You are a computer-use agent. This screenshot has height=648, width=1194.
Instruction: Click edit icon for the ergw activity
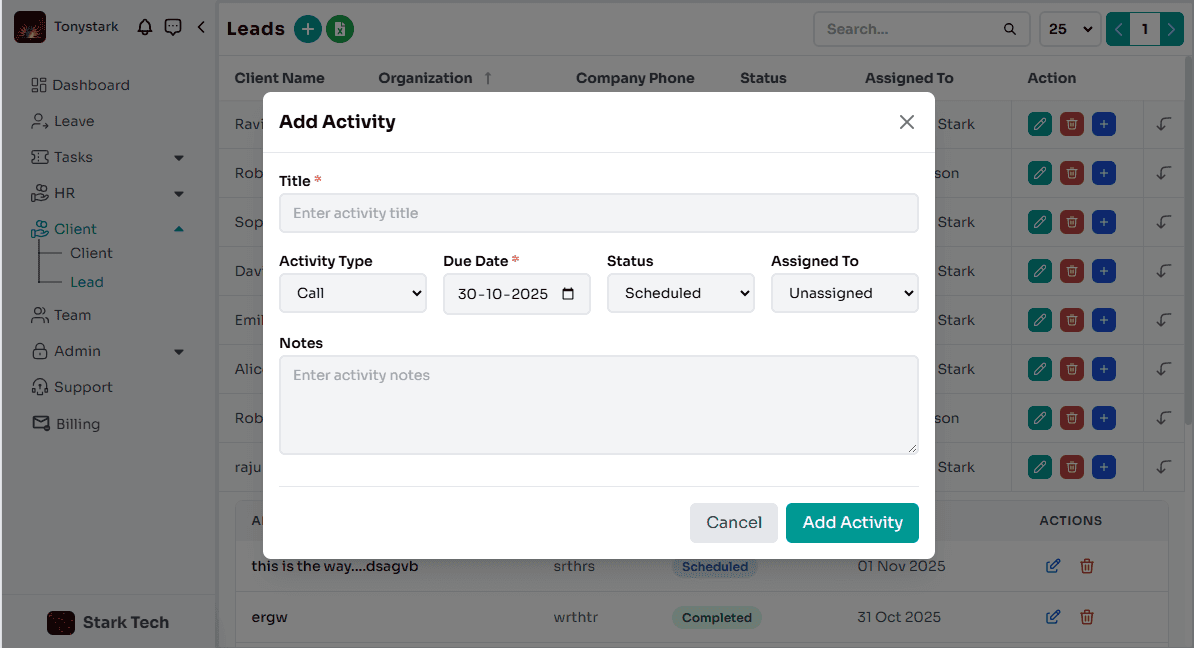[x=1052, y=617]
